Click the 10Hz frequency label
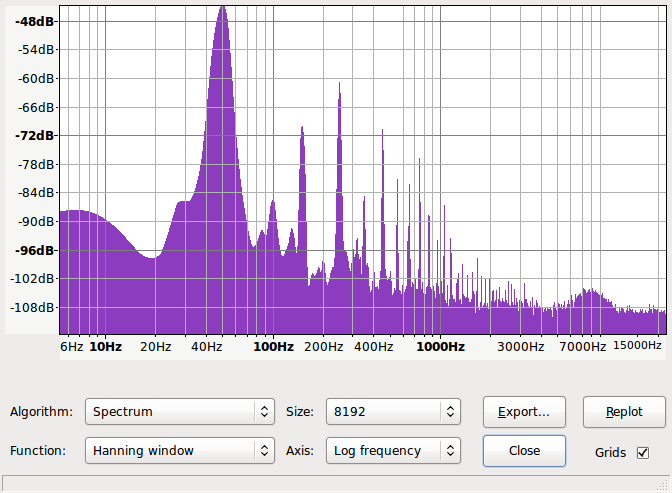672x493 pixels. pos(105,346)
